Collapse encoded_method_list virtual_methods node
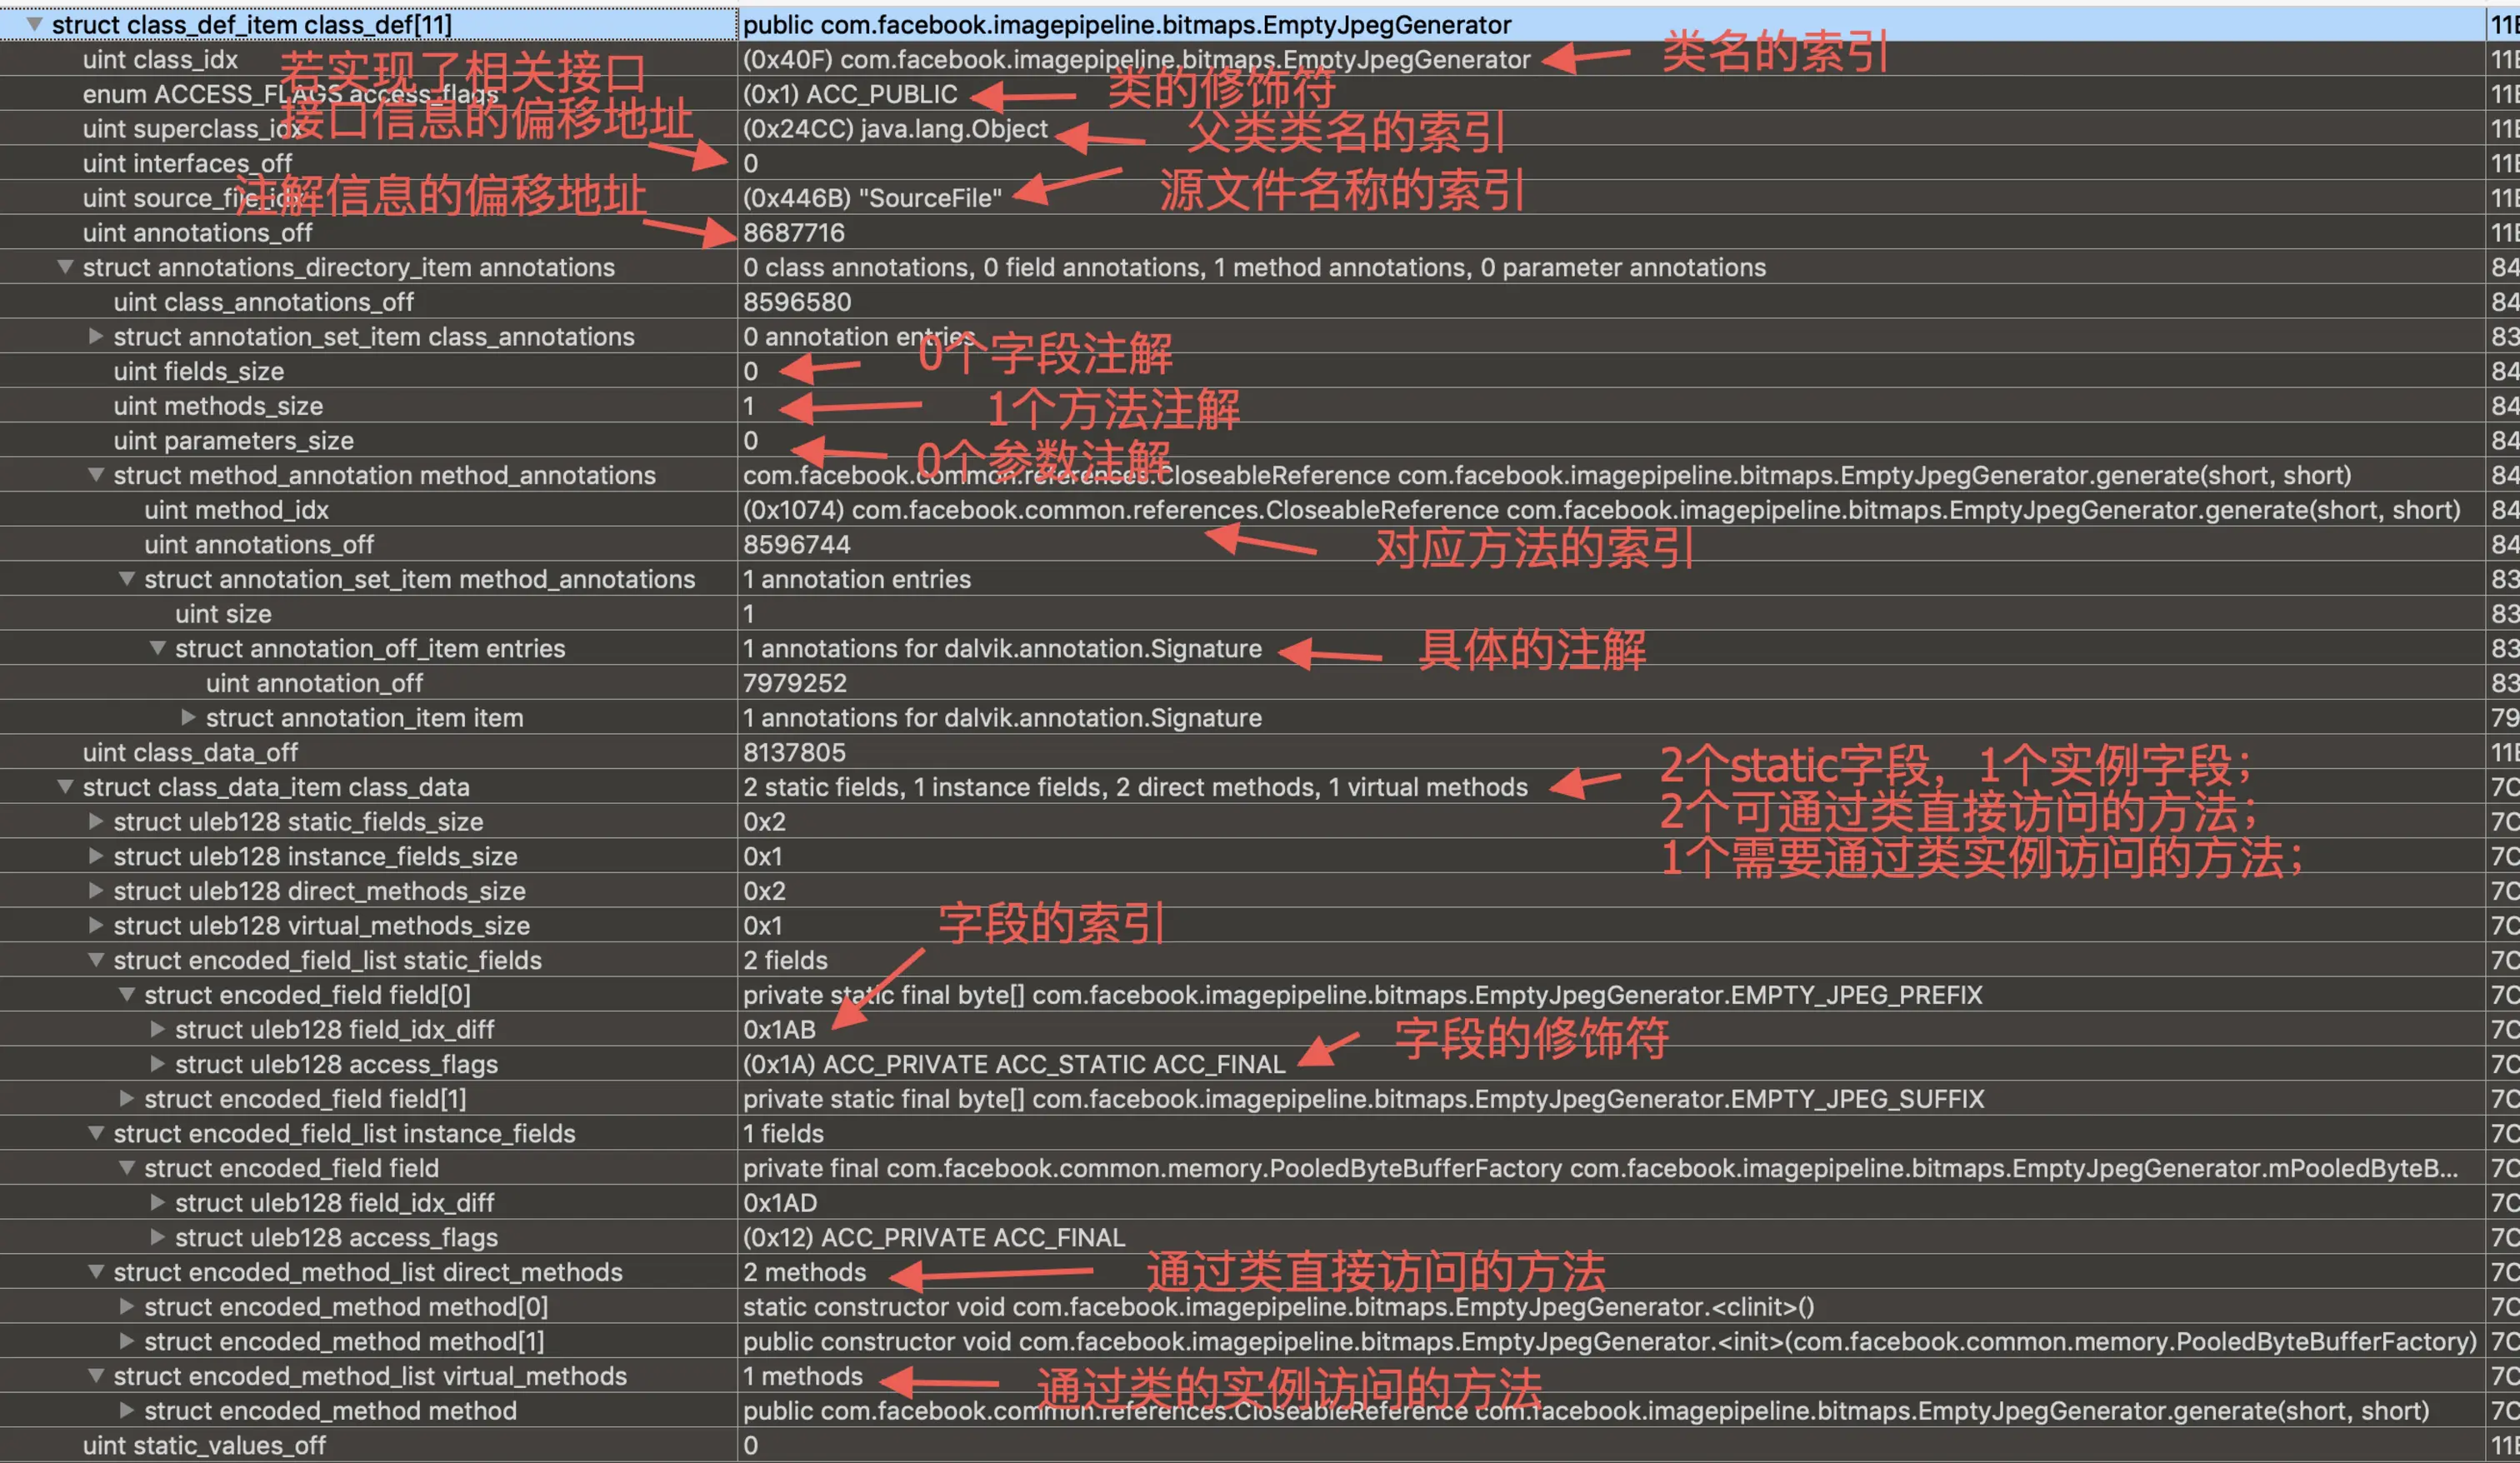This screenshot has height=1463, width=2520. (96, 1376)
